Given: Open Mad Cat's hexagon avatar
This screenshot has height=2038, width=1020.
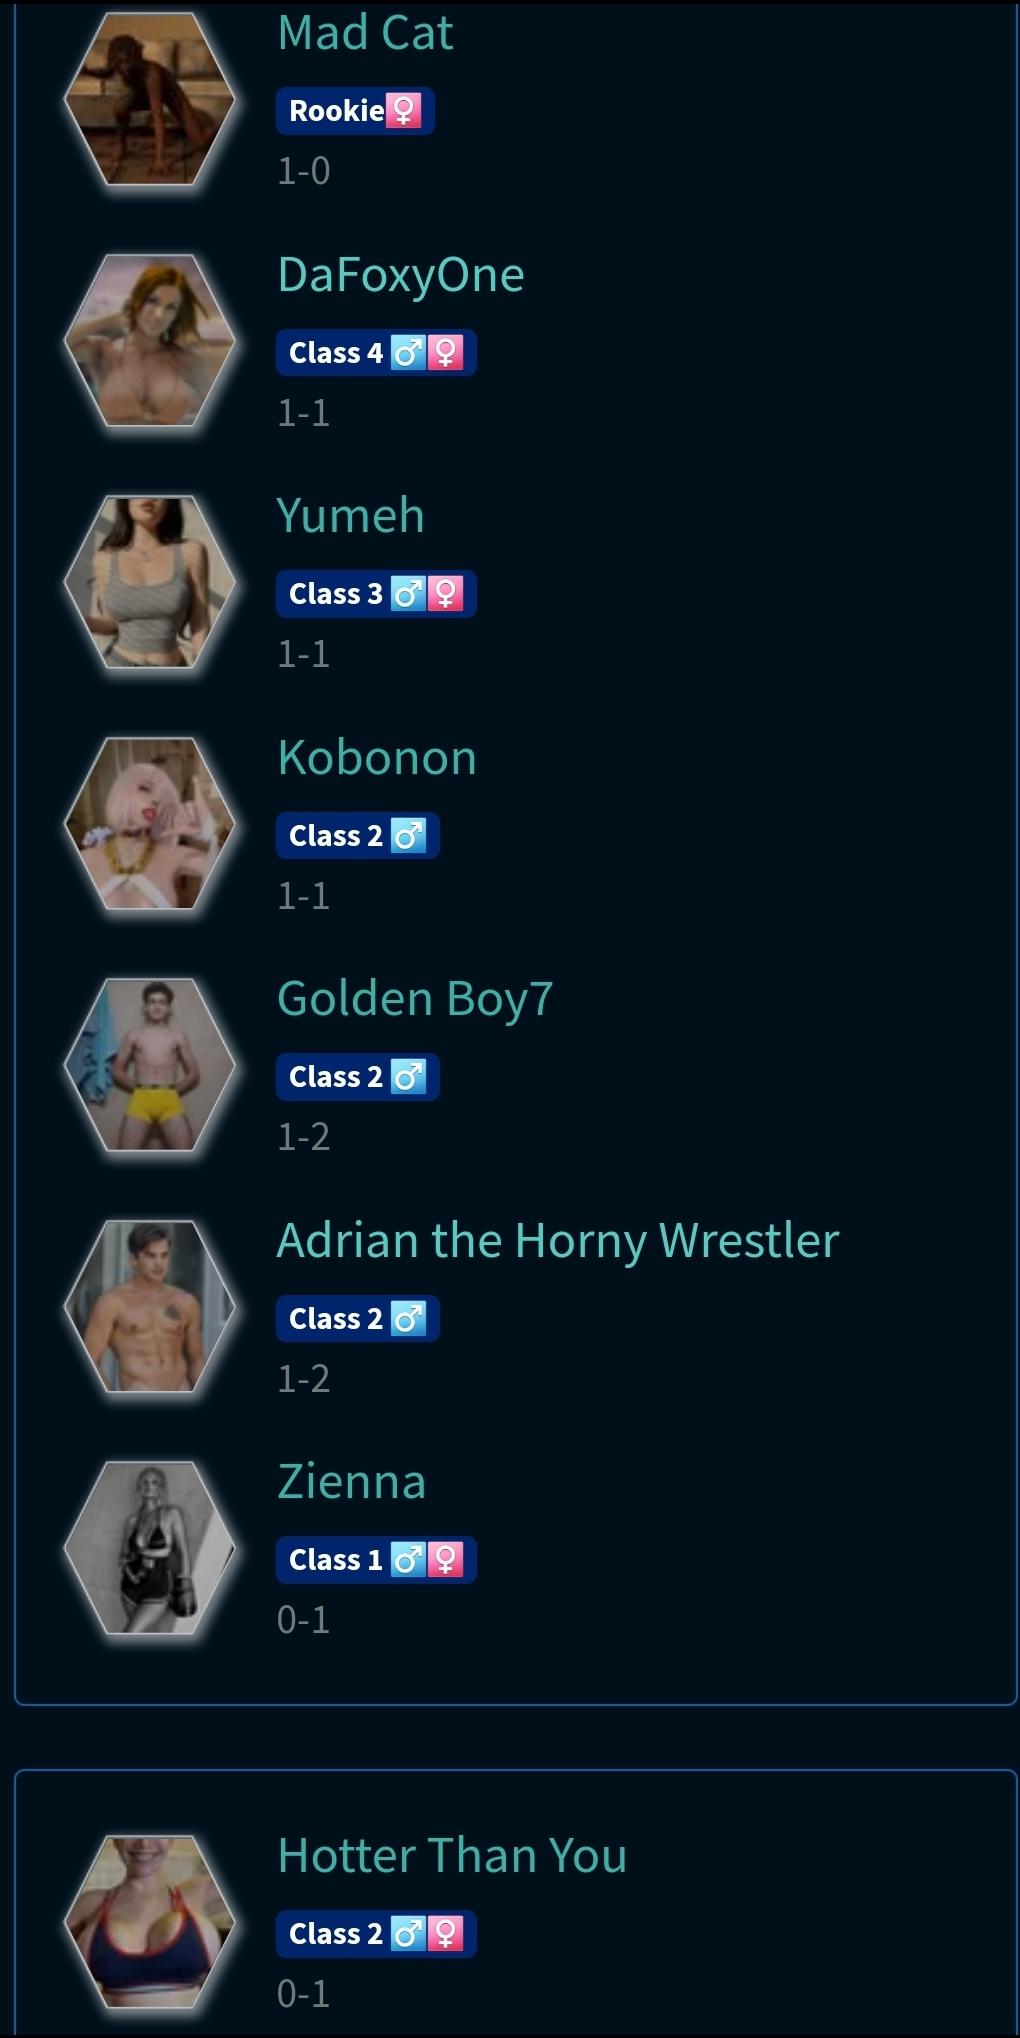Looking at the screenshot, I should coord(149,99).
